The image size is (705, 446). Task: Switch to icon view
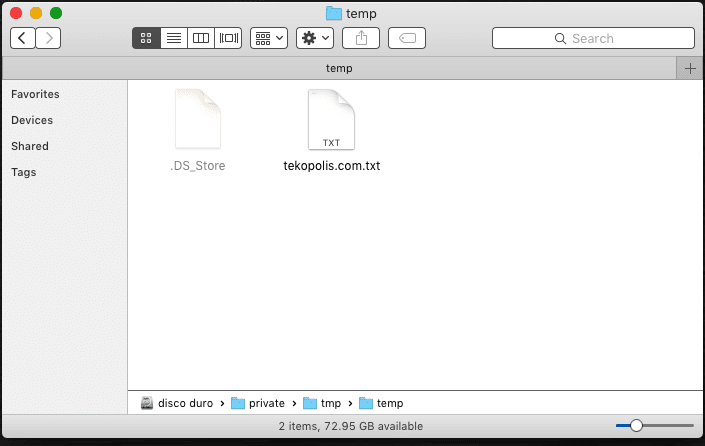coord(146,38)
